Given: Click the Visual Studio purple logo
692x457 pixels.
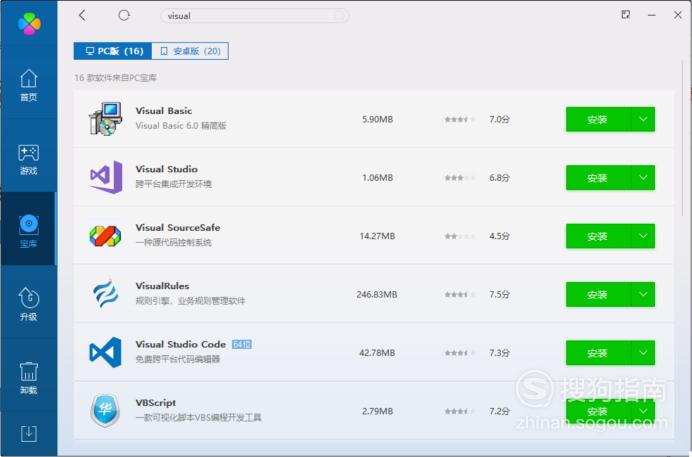Looking at the screenshot, I should [106, 177].
